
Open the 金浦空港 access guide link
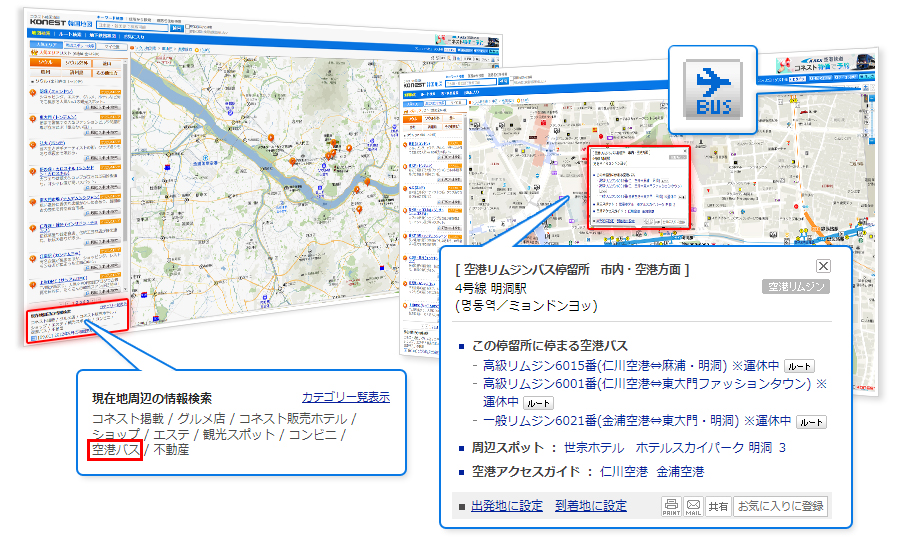(x=680, y=472)
